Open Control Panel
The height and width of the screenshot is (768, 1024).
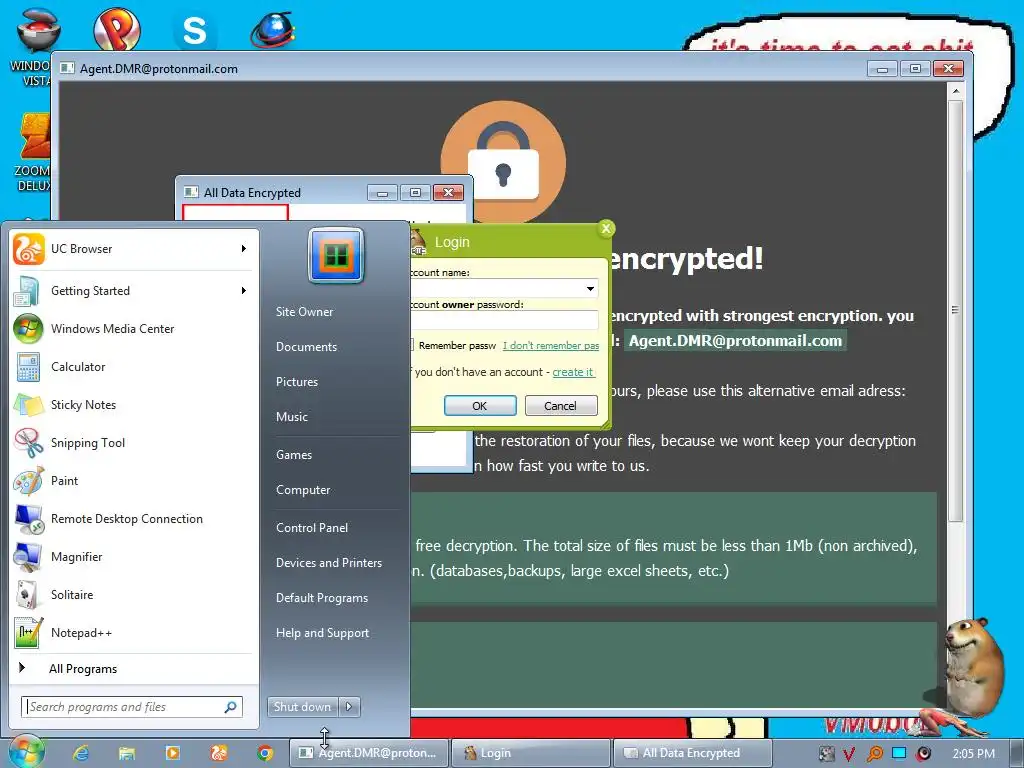click(312, 528)
